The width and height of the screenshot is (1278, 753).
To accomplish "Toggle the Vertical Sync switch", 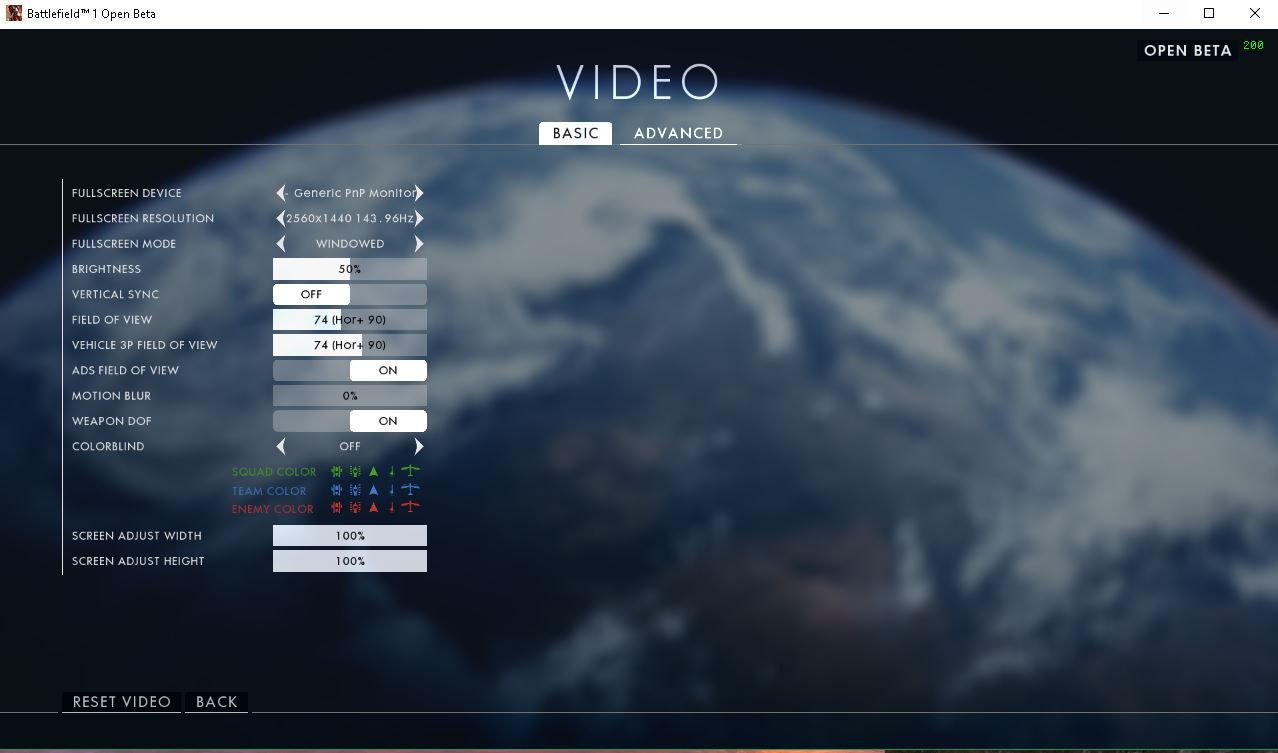I will 350,294.
